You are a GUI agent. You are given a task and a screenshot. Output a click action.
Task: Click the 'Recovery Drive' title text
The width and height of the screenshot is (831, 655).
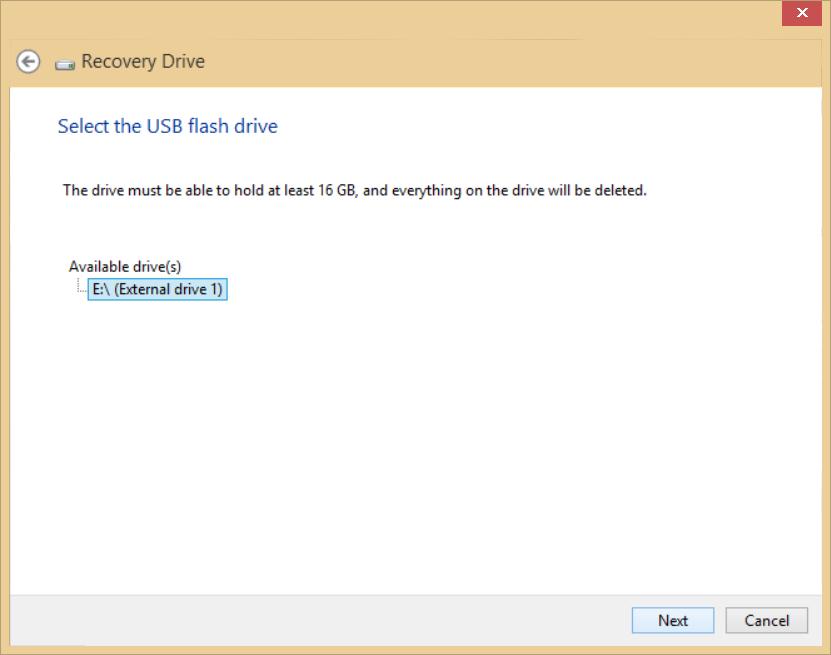[x=143, y=61]
